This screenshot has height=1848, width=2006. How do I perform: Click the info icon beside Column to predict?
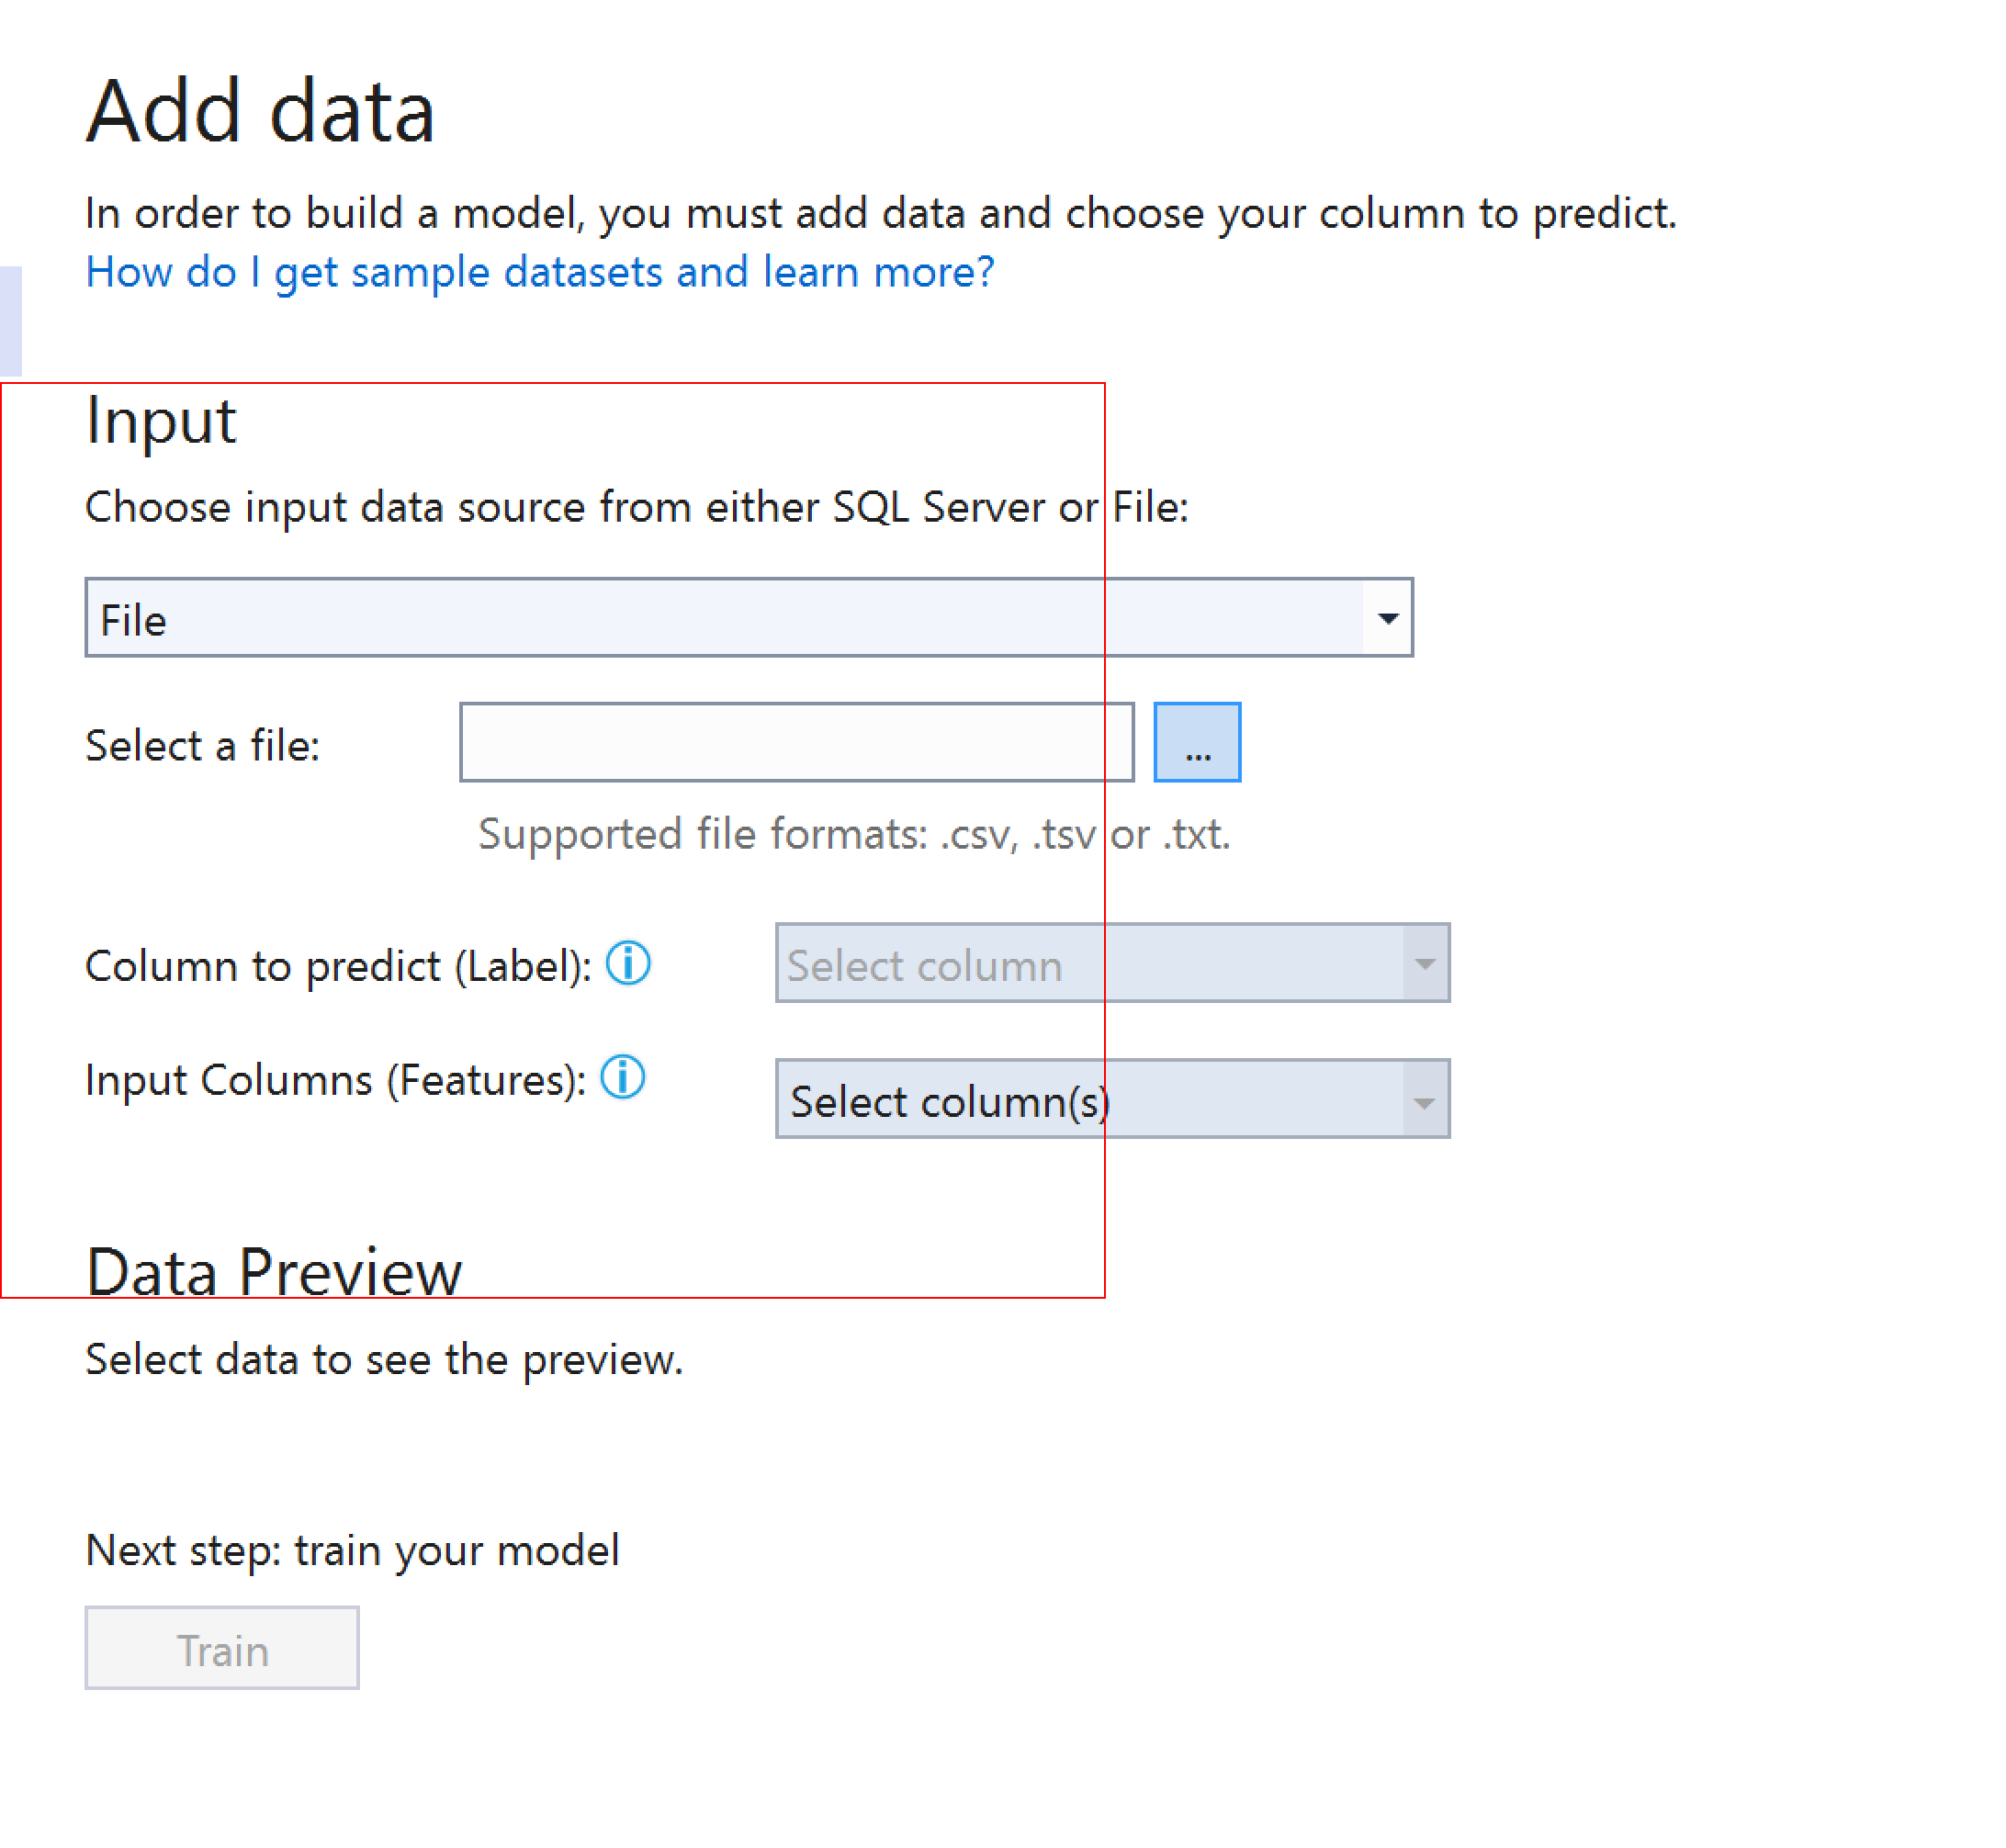tap(628, 963)
